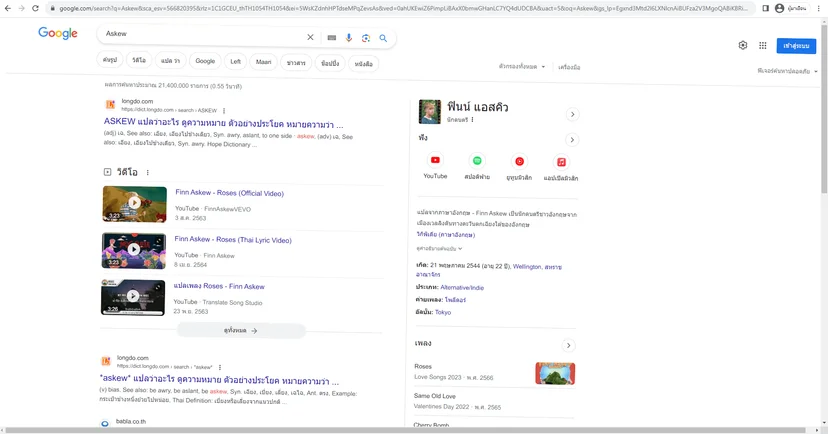Expand the songs section arrow
The width and height of the screenshot is (828, 434).
pyautogui.click(x=568, y=346)
